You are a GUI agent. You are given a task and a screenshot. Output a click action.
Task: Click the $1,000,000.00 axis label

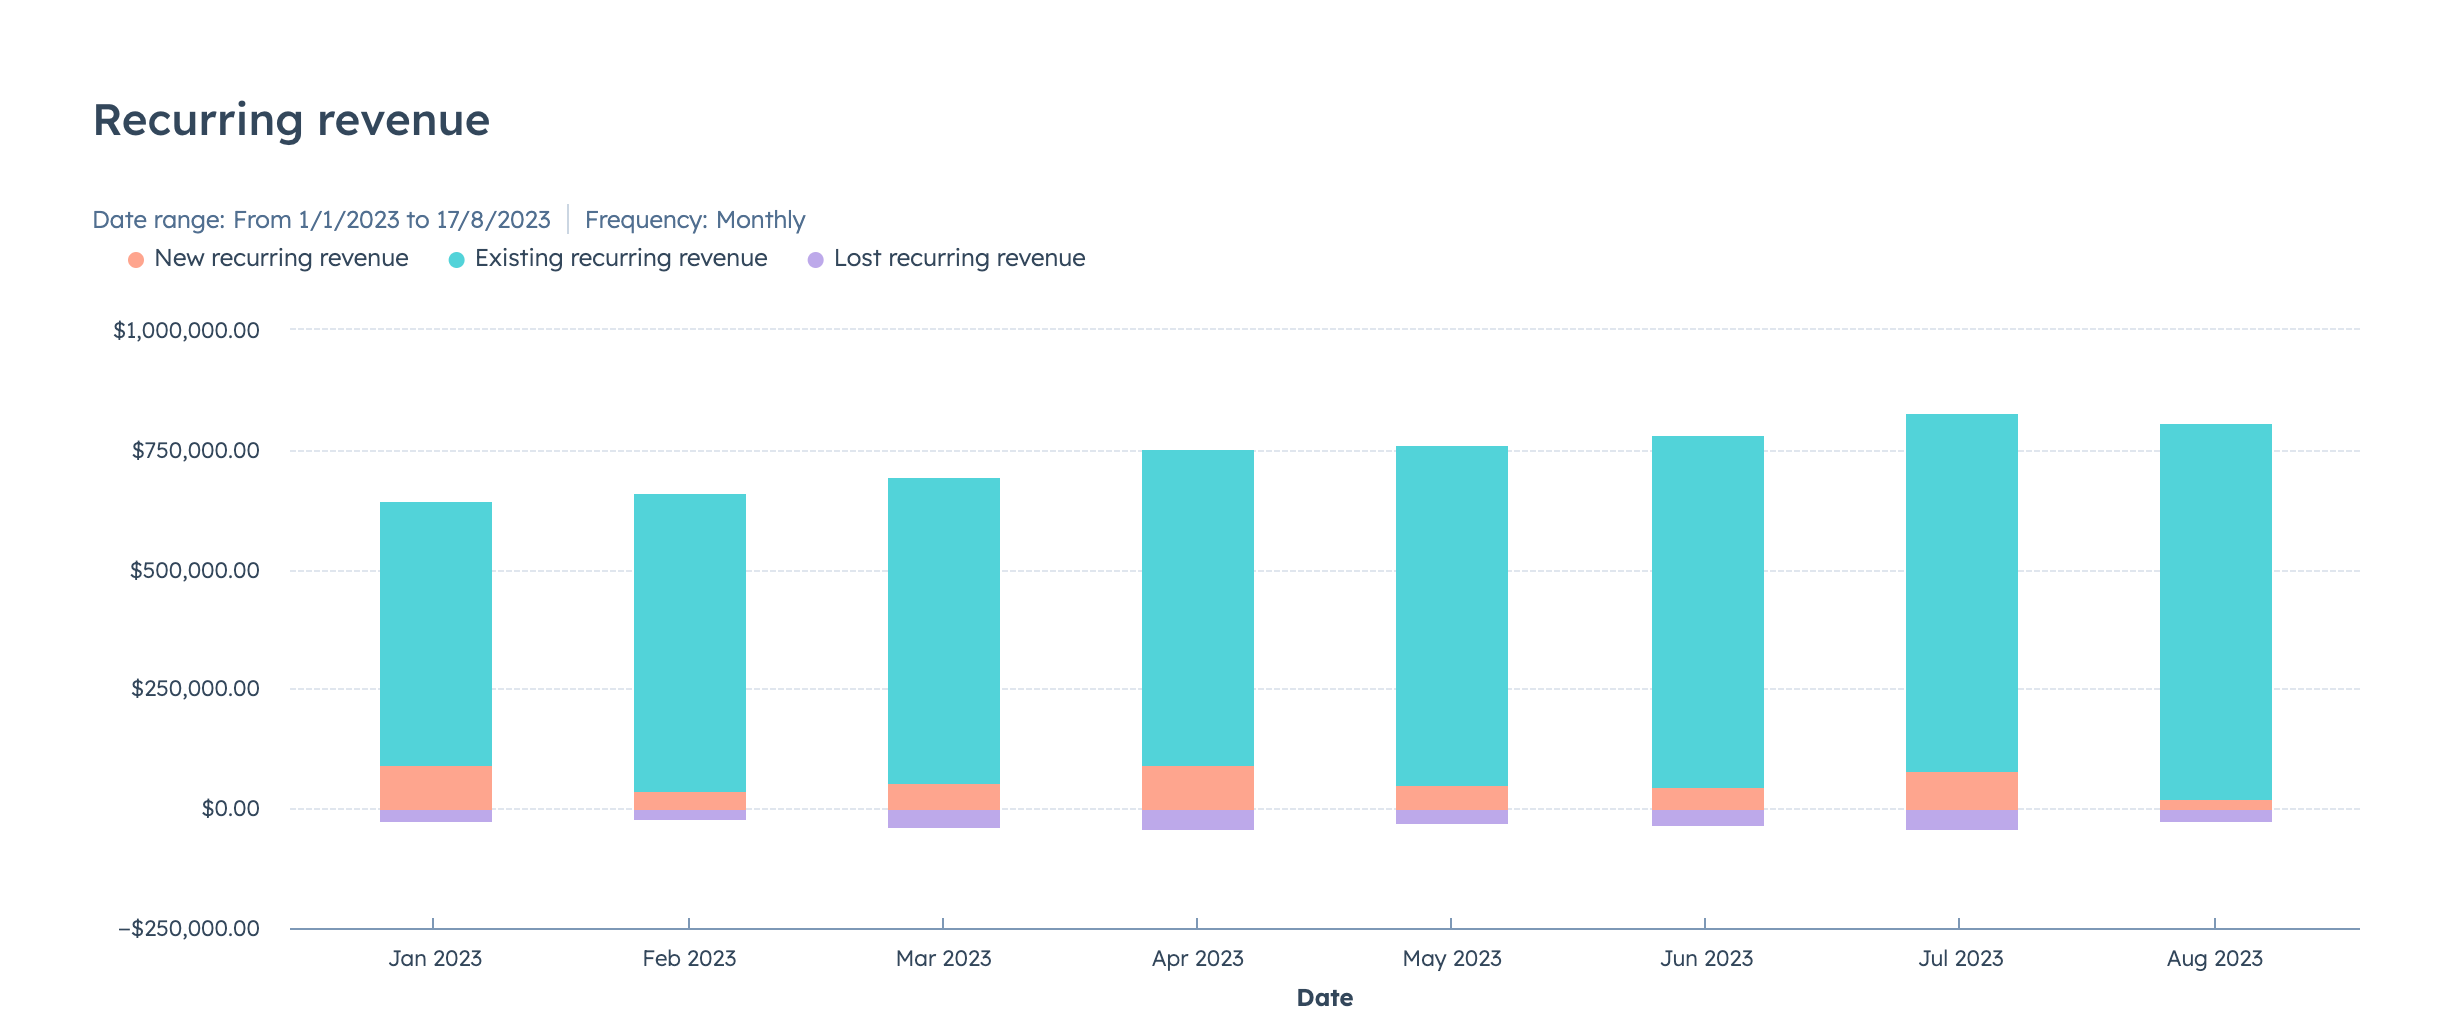click(x=186, y=330)
